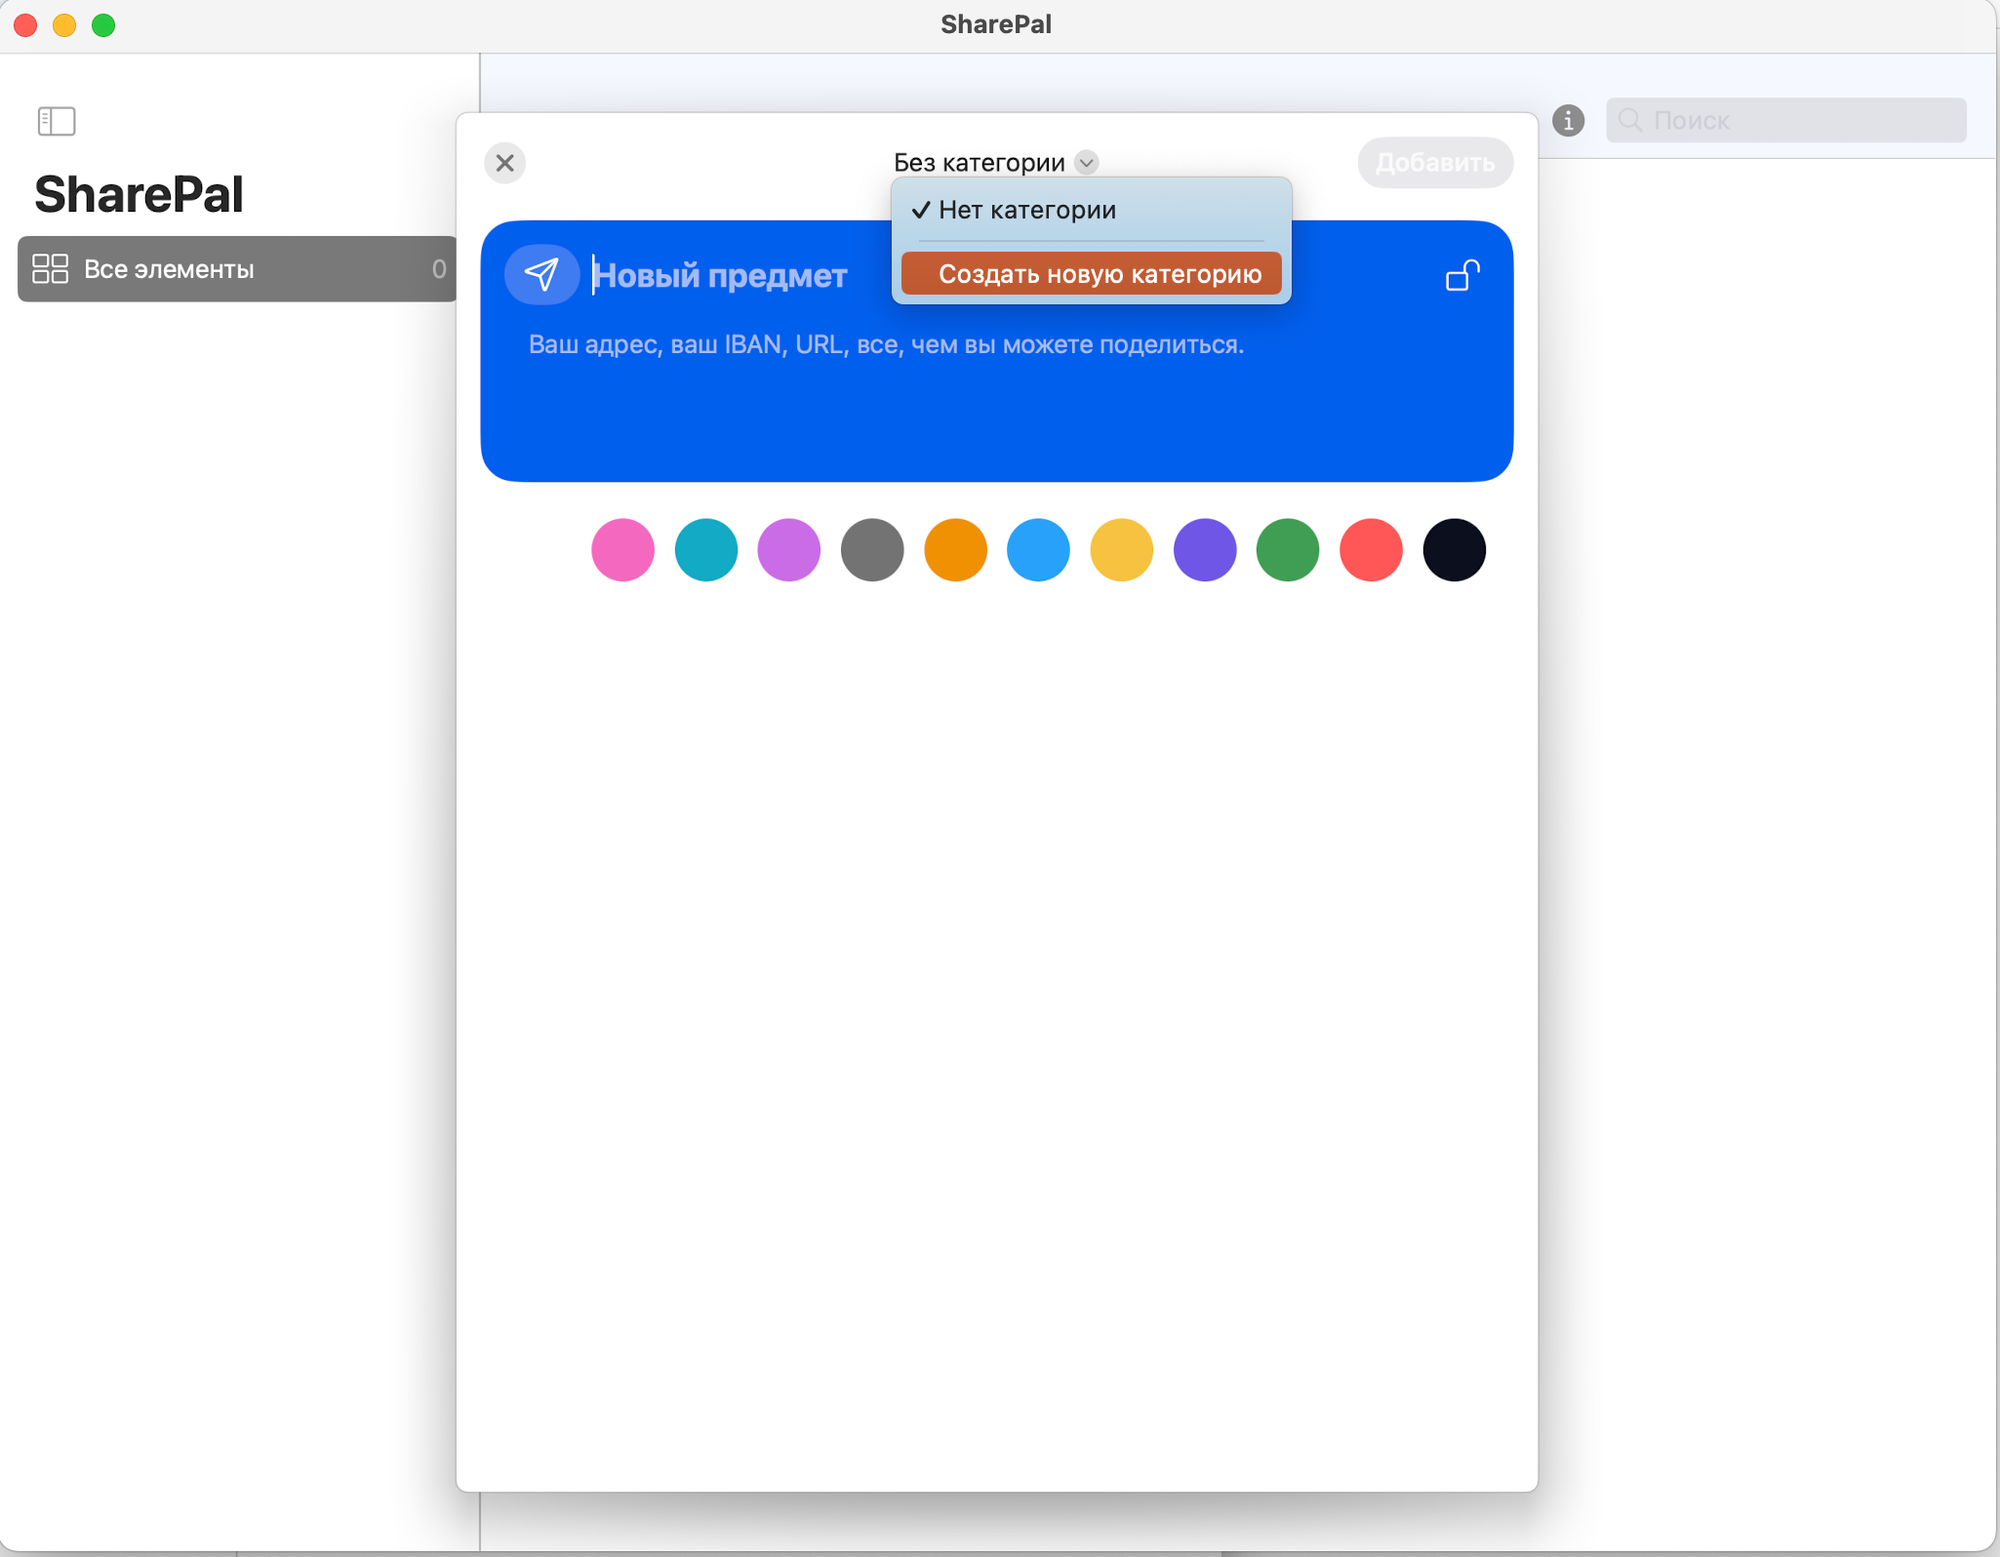
Task: Click the paper plane share icon
Action: click(541, 275)
